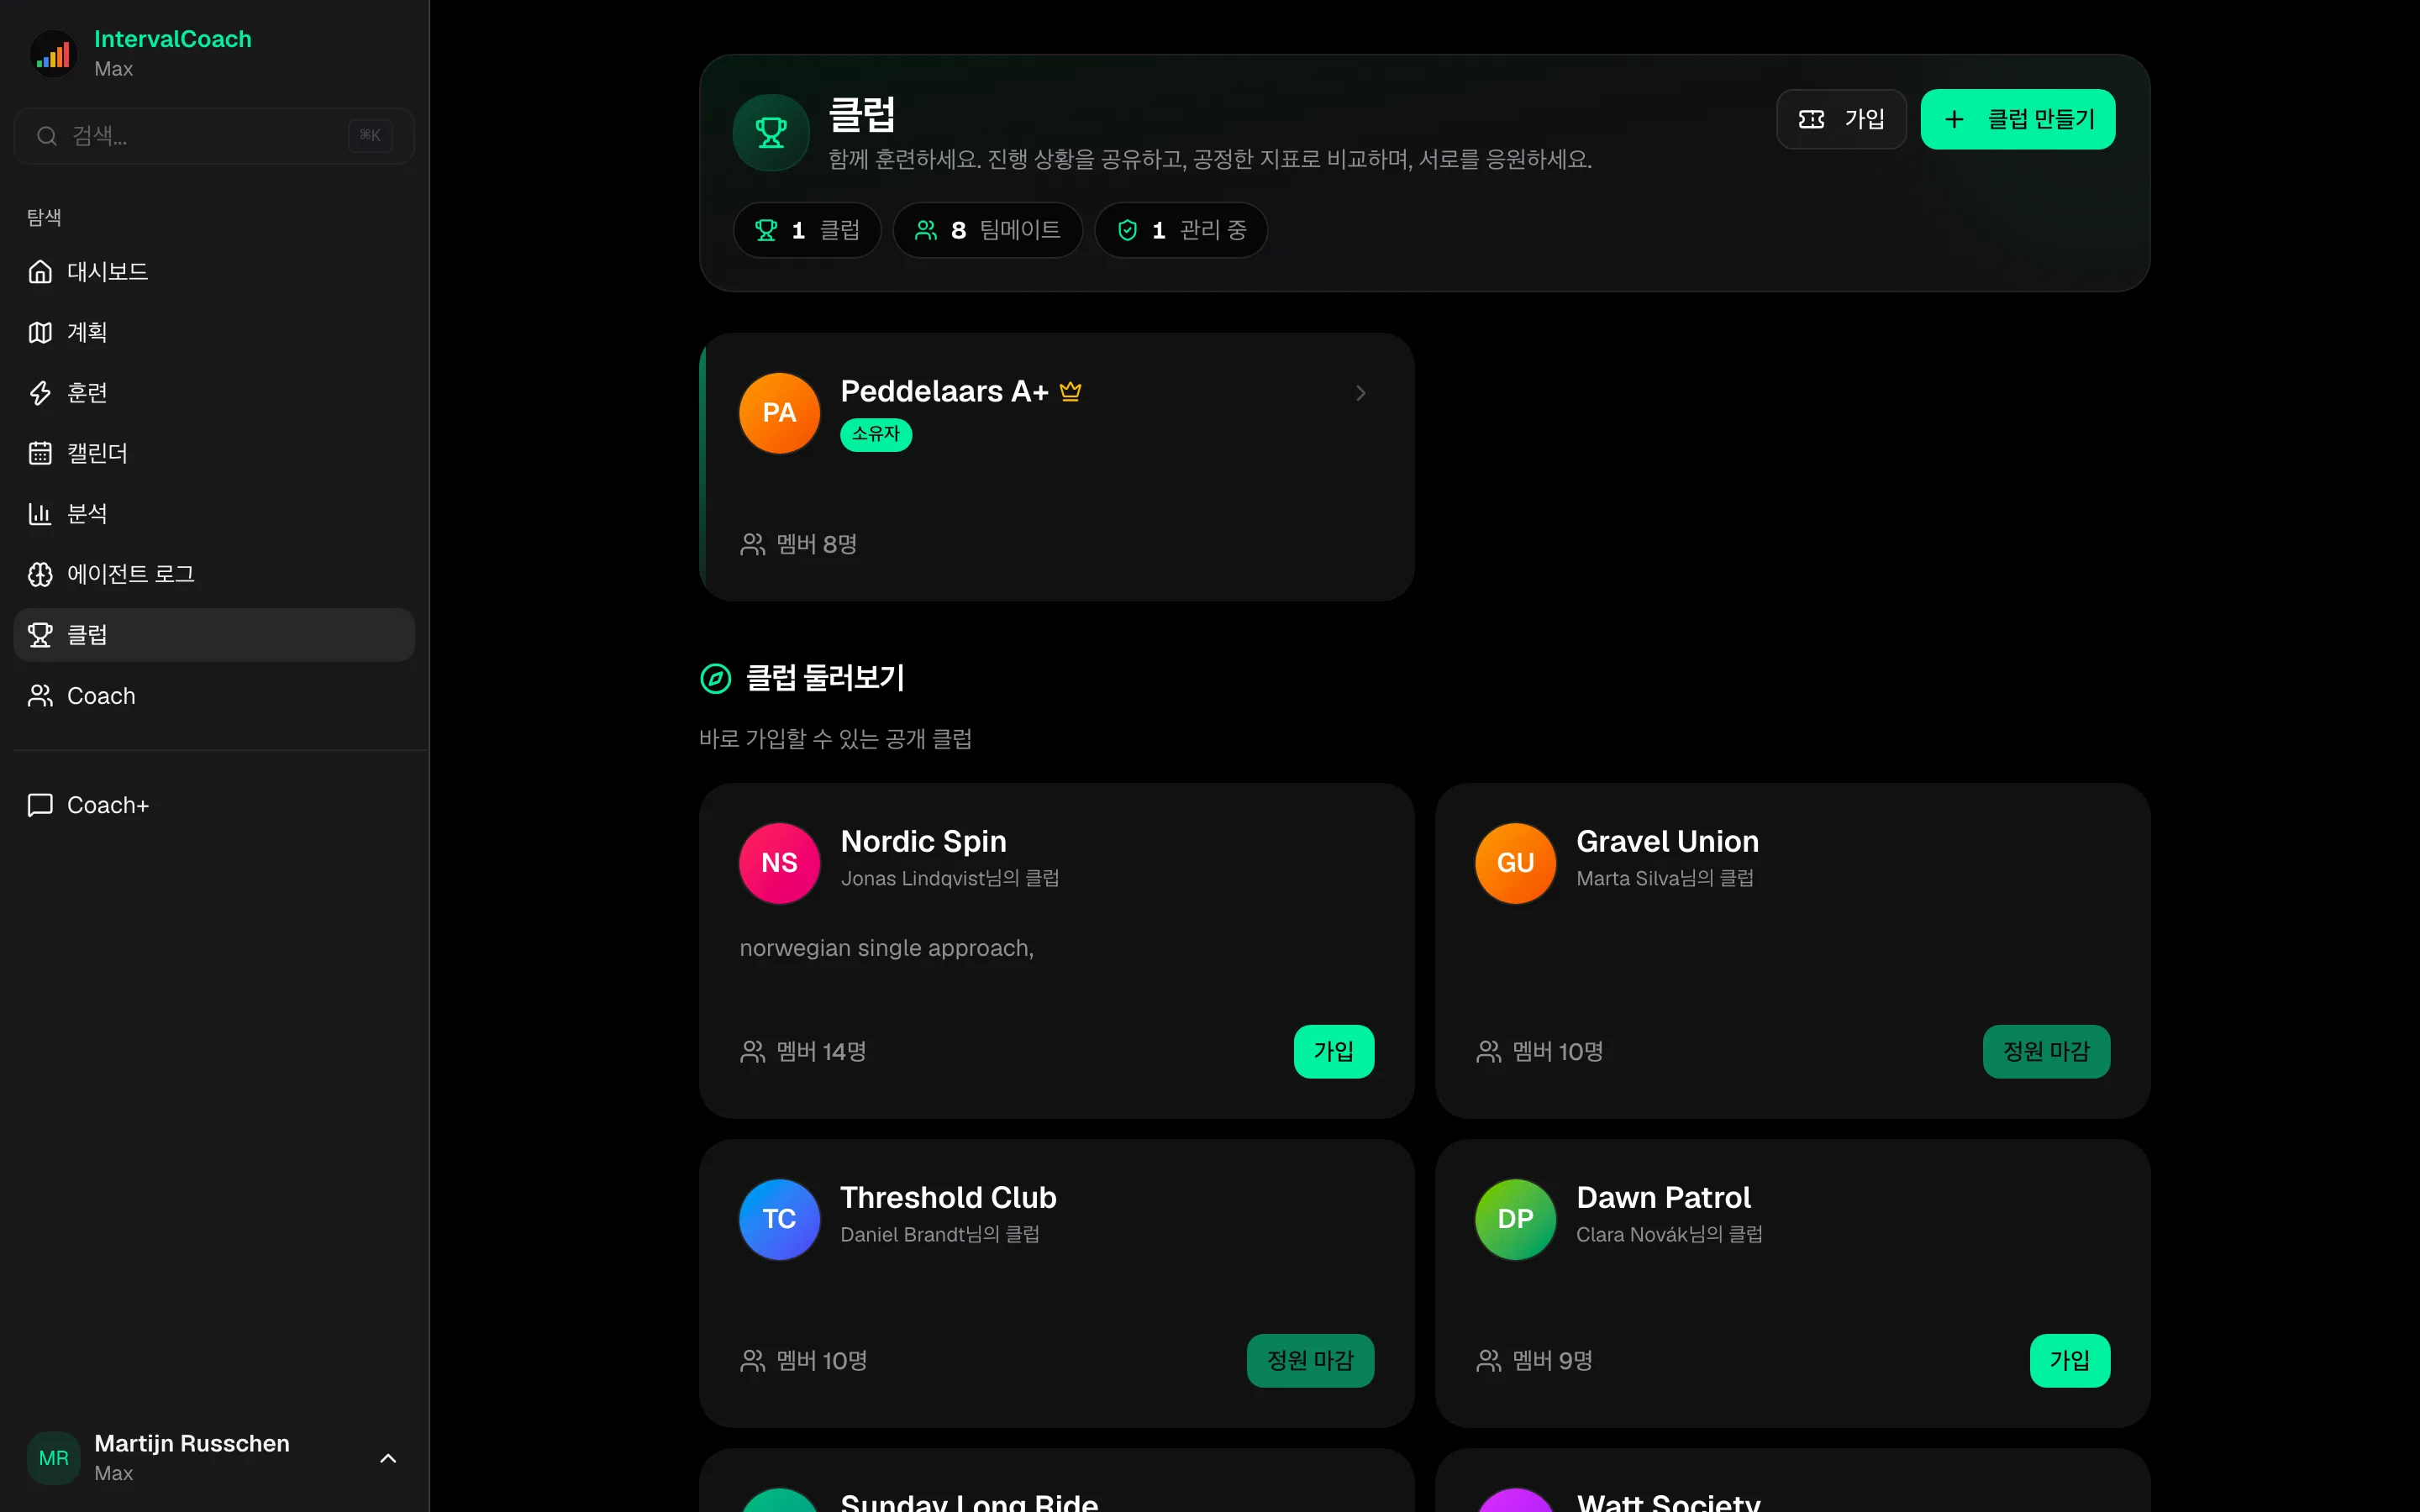Open 에이전트 로그
Viewport: 2420px width, 1512px height.
[x=214, y=574]
